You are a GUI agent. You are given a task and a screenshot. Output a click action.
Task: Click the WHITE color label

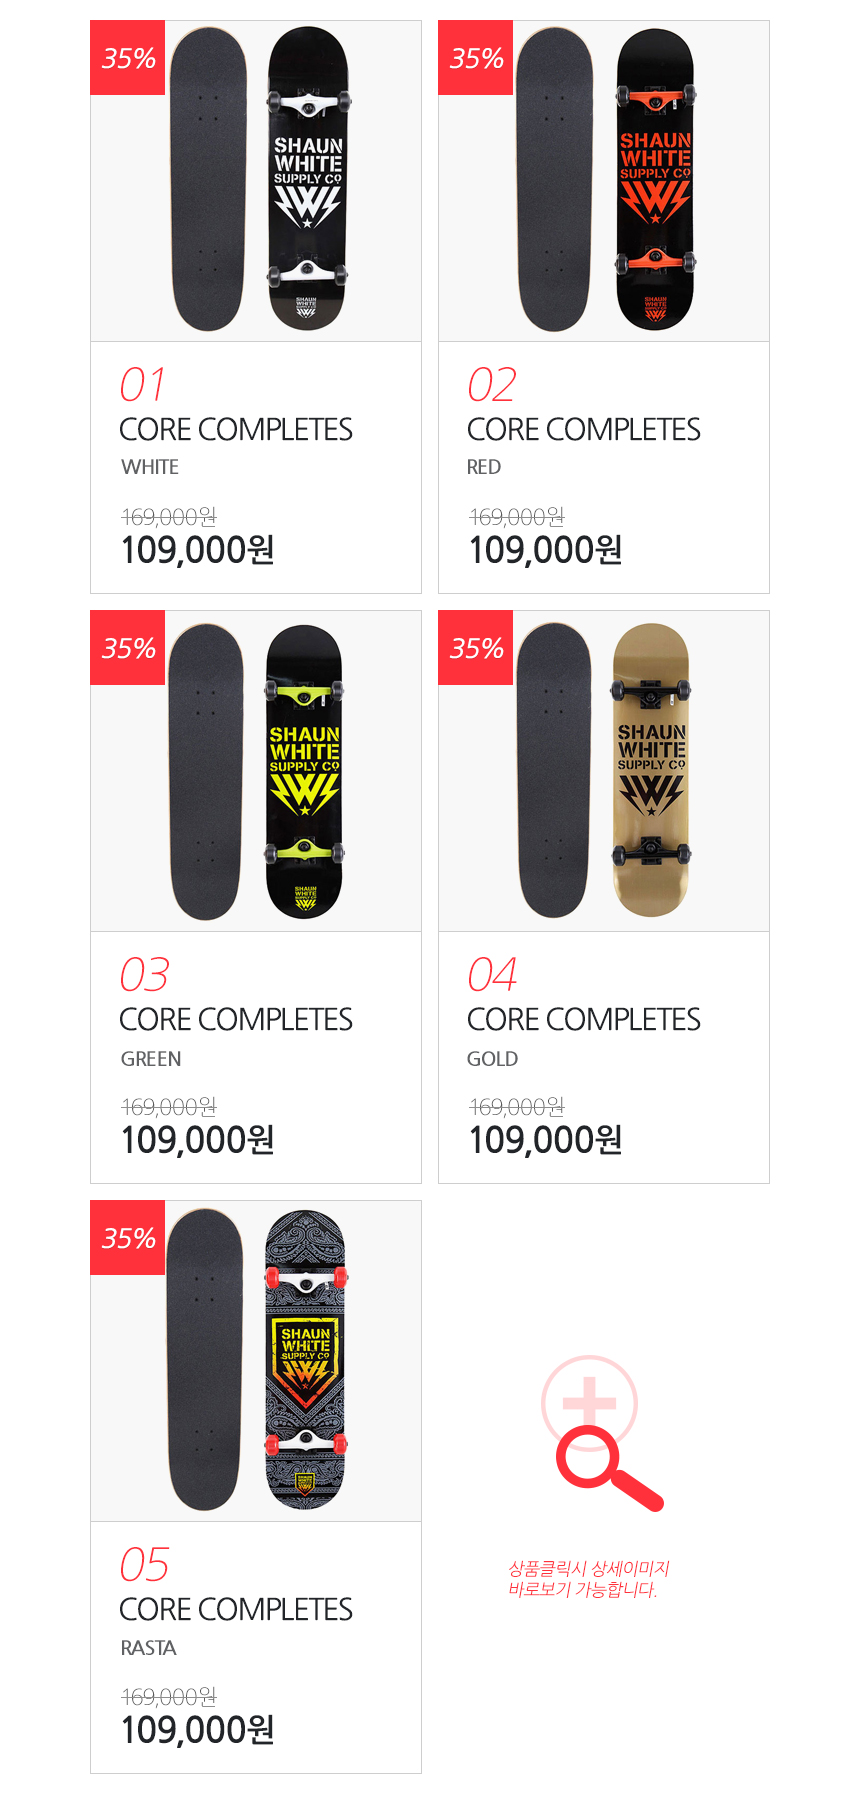[150, 467]
